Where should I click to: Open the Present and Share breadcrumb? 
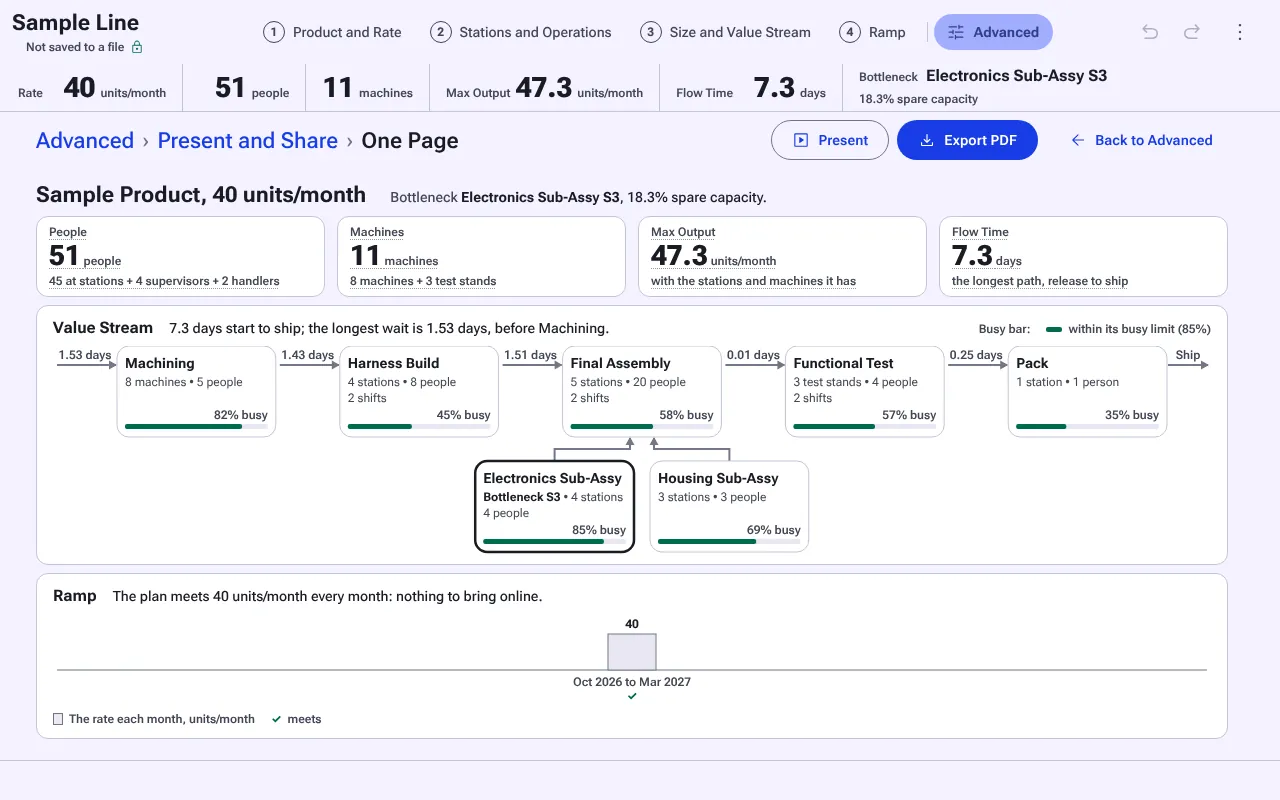tap(248, 141)
